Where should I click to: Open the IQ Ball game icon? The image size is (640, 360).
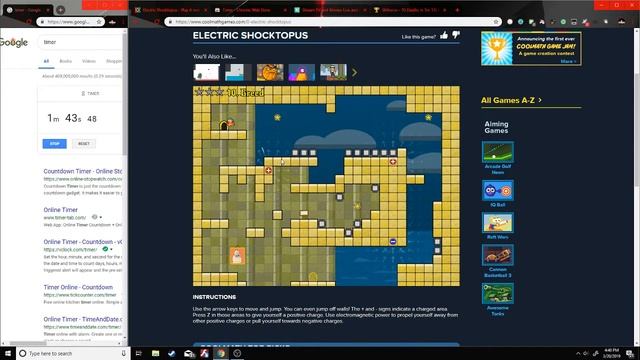[x=498, y=190]
